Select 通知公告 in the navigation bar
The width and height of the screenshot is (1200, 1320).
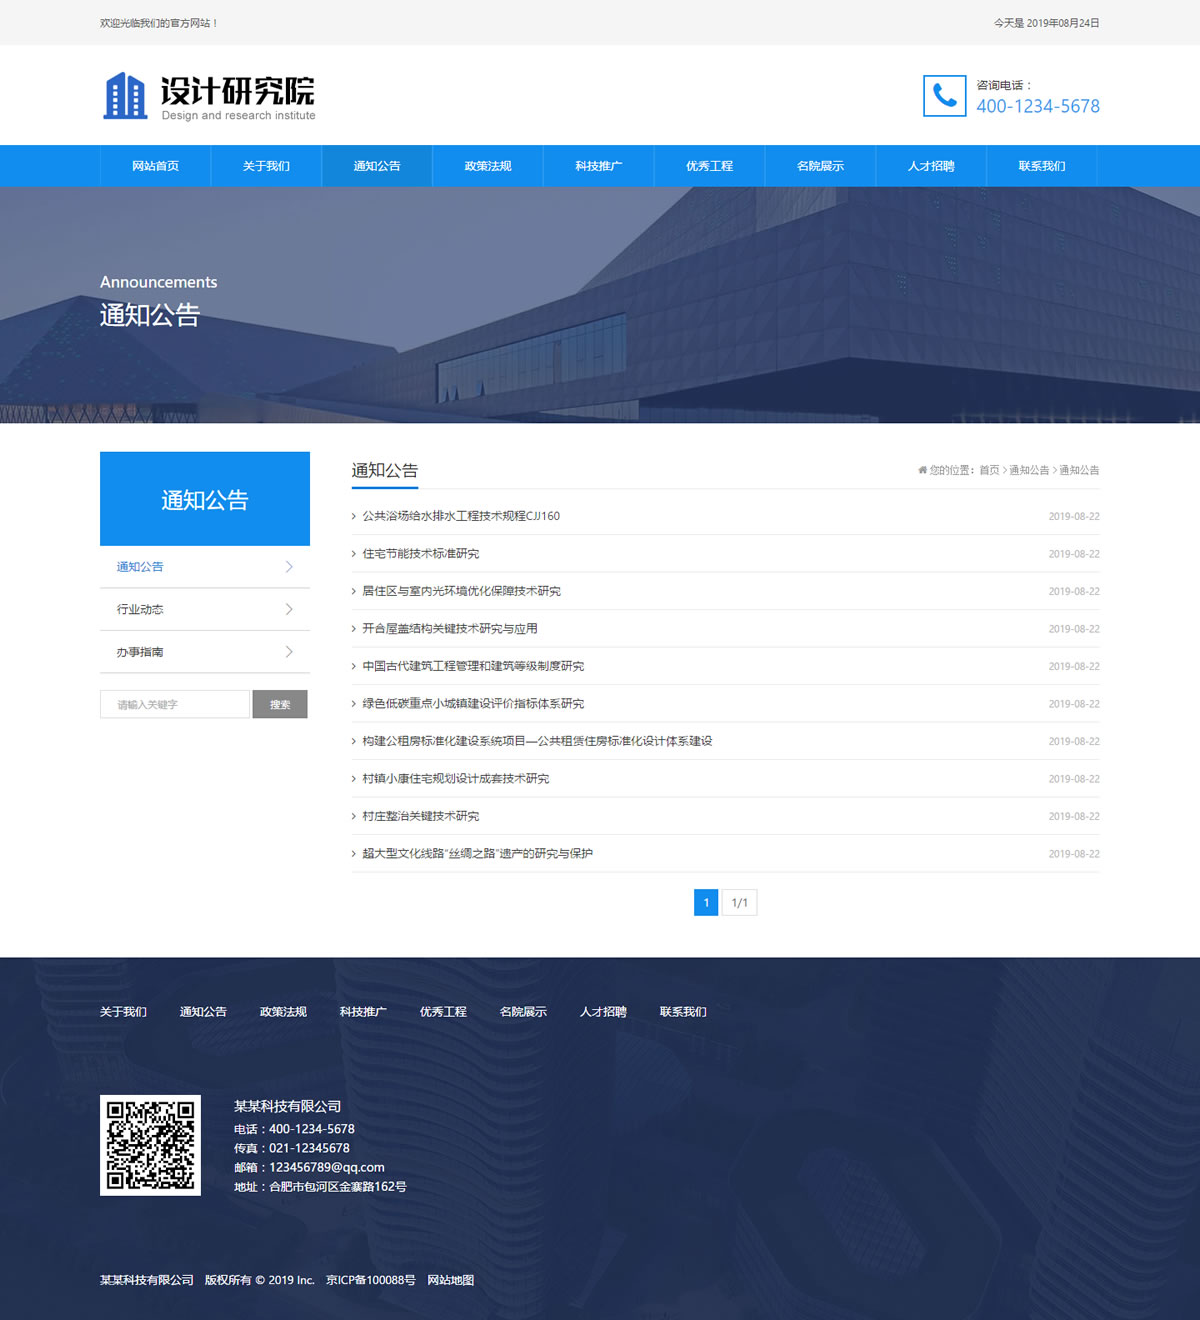tap(377, 166)
